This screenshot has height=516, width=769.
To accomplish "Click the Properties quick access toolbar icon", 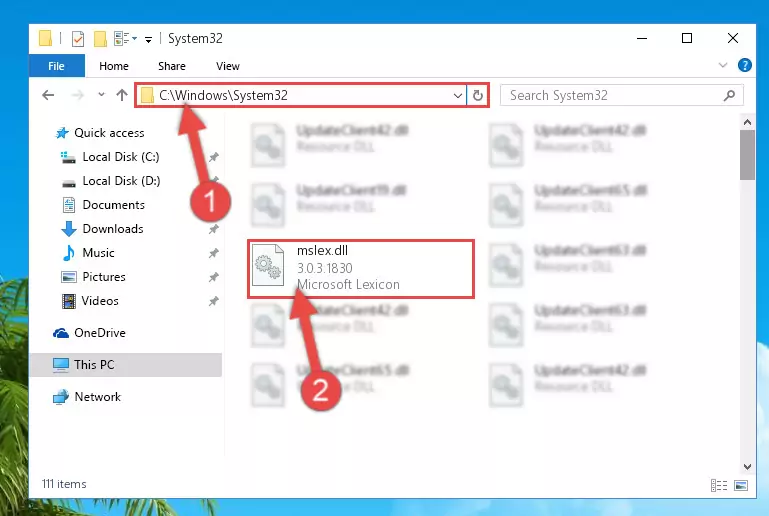I will pyautogui.click(x=77, y=38).
